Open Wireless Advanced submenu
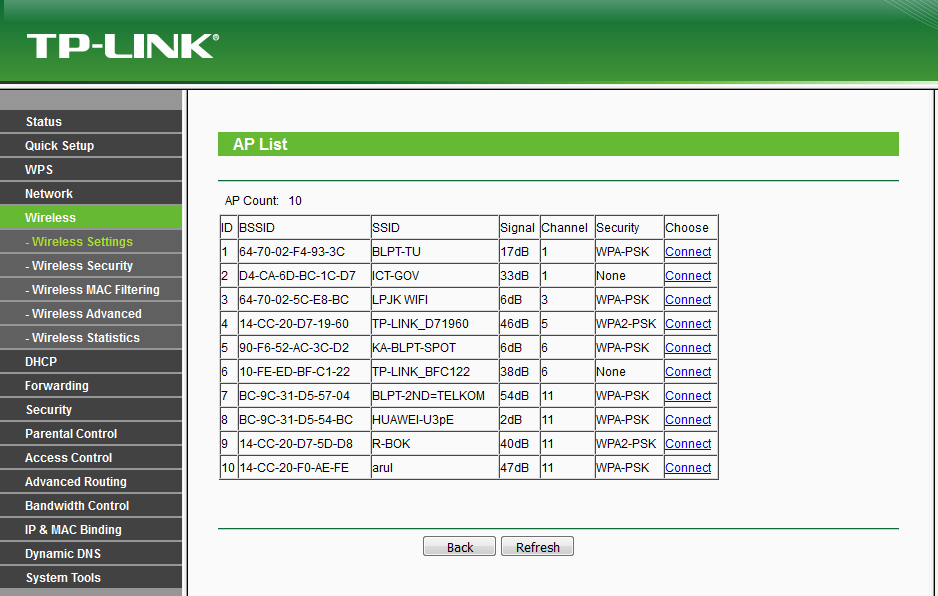 tap(91, 313)
